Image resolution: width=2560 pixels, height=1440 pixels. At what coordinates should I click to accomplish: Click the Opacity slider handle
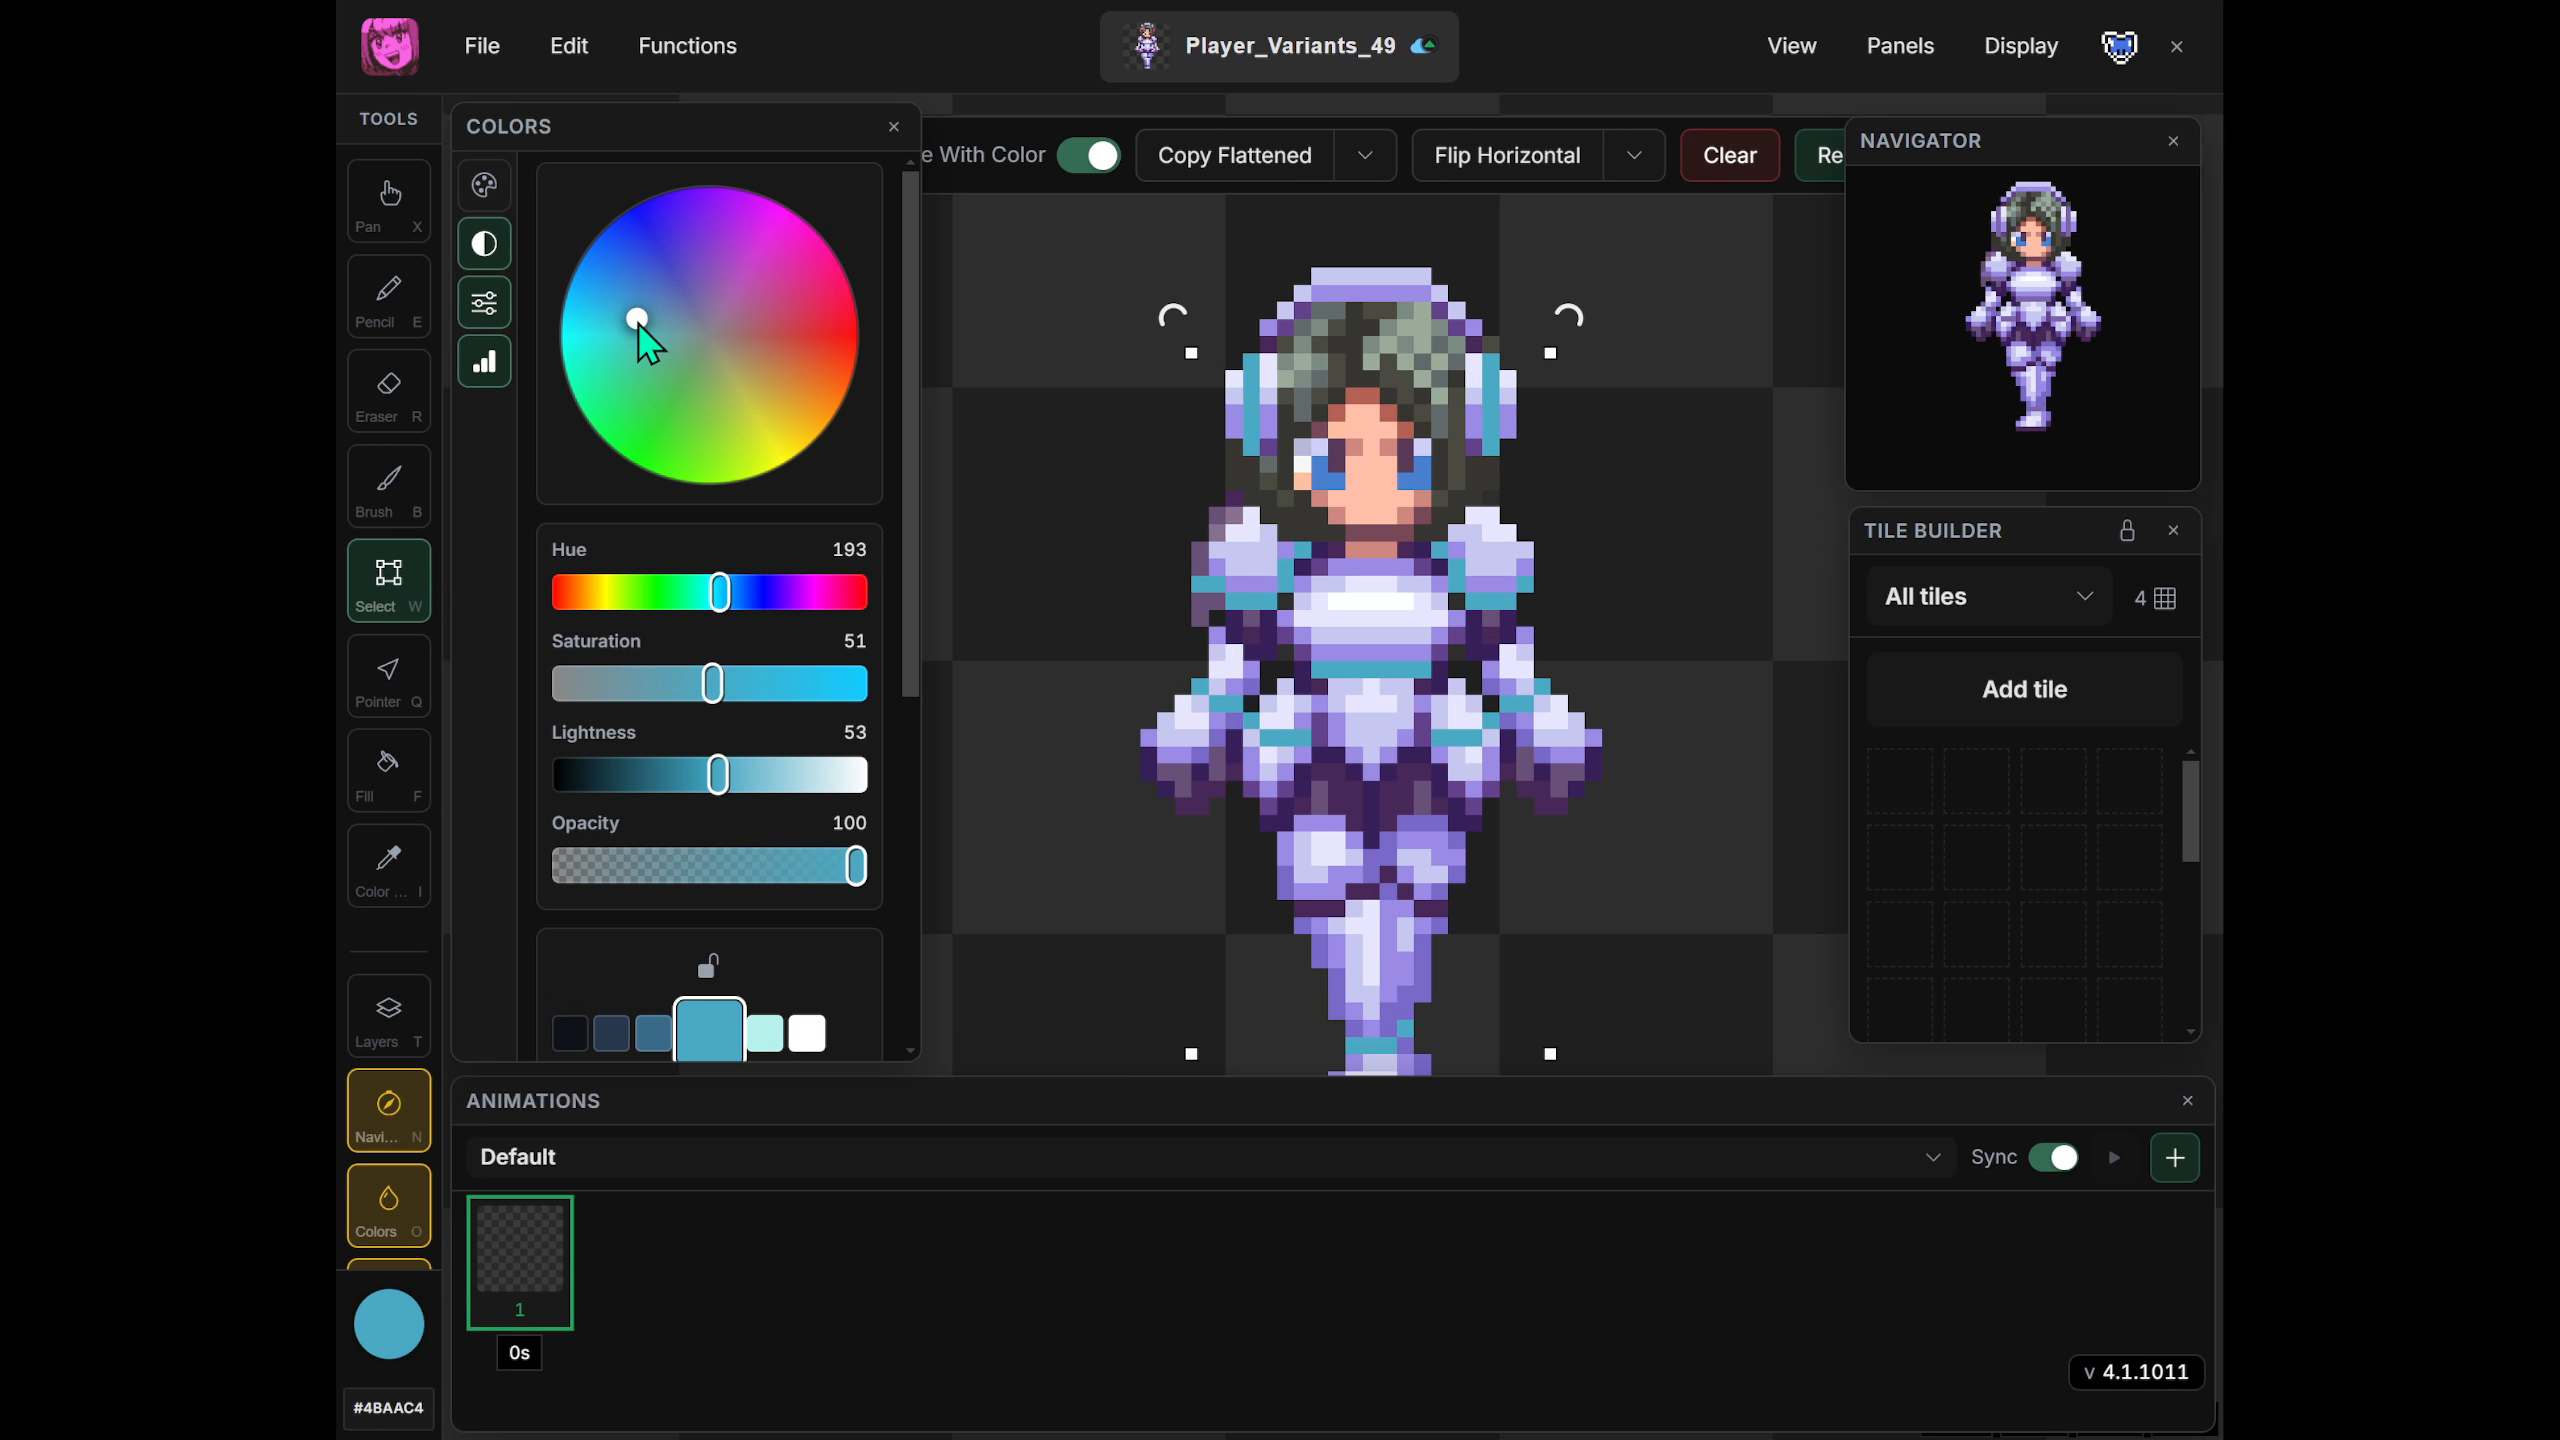point(856,866)
